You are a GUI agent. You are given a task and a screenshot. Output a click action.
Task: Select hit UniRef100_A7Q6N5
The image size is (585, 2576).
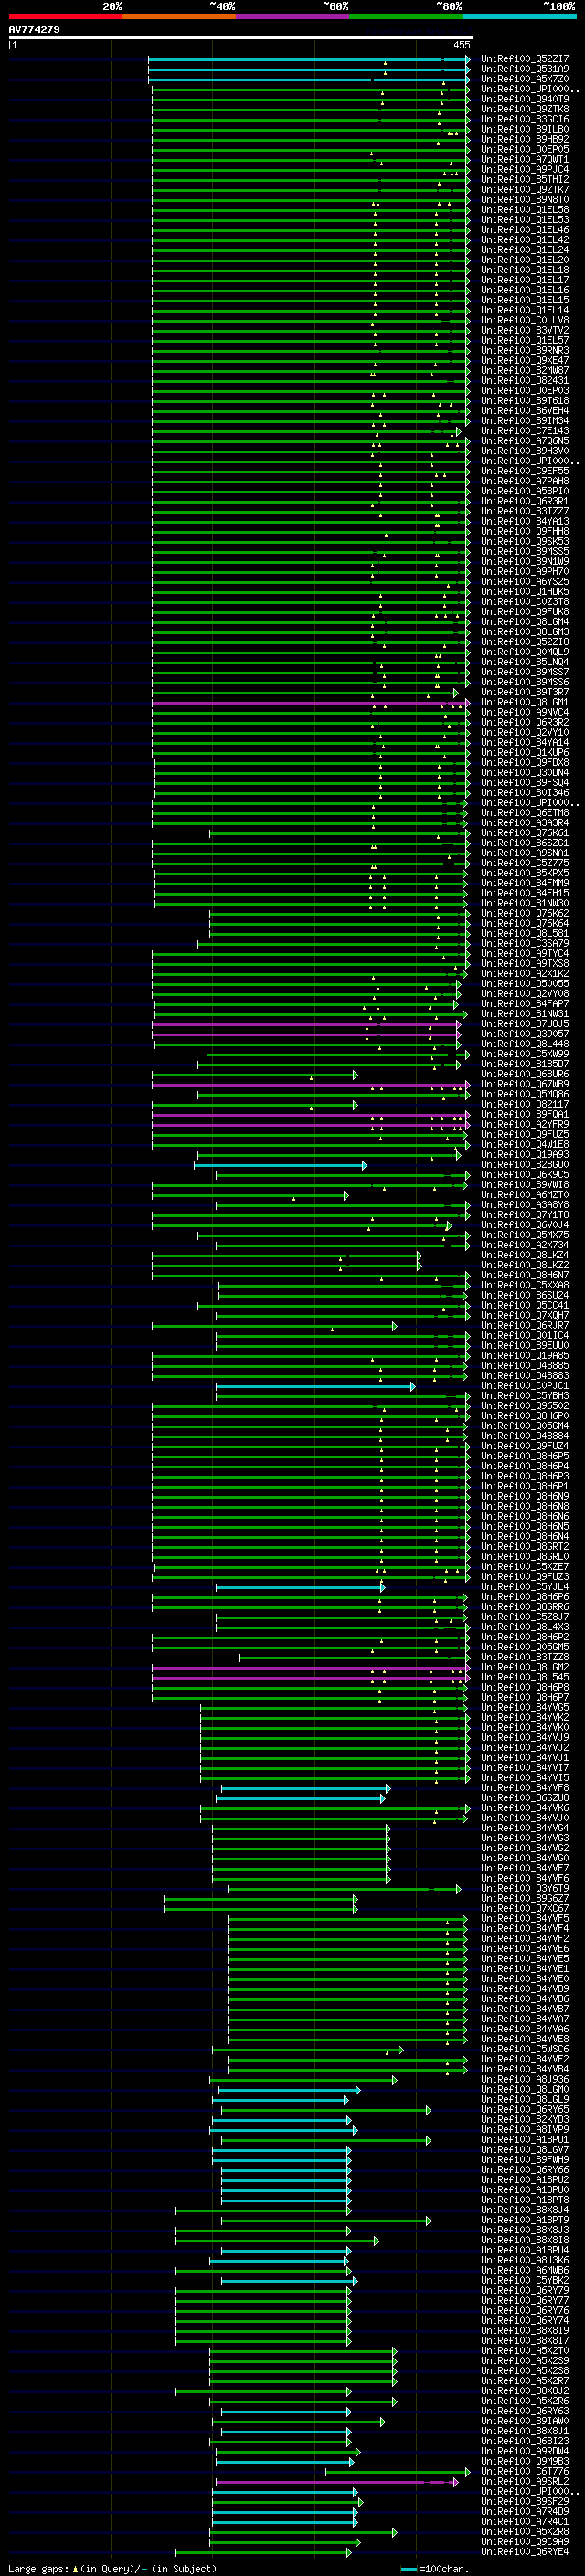(x=525, y=441)
